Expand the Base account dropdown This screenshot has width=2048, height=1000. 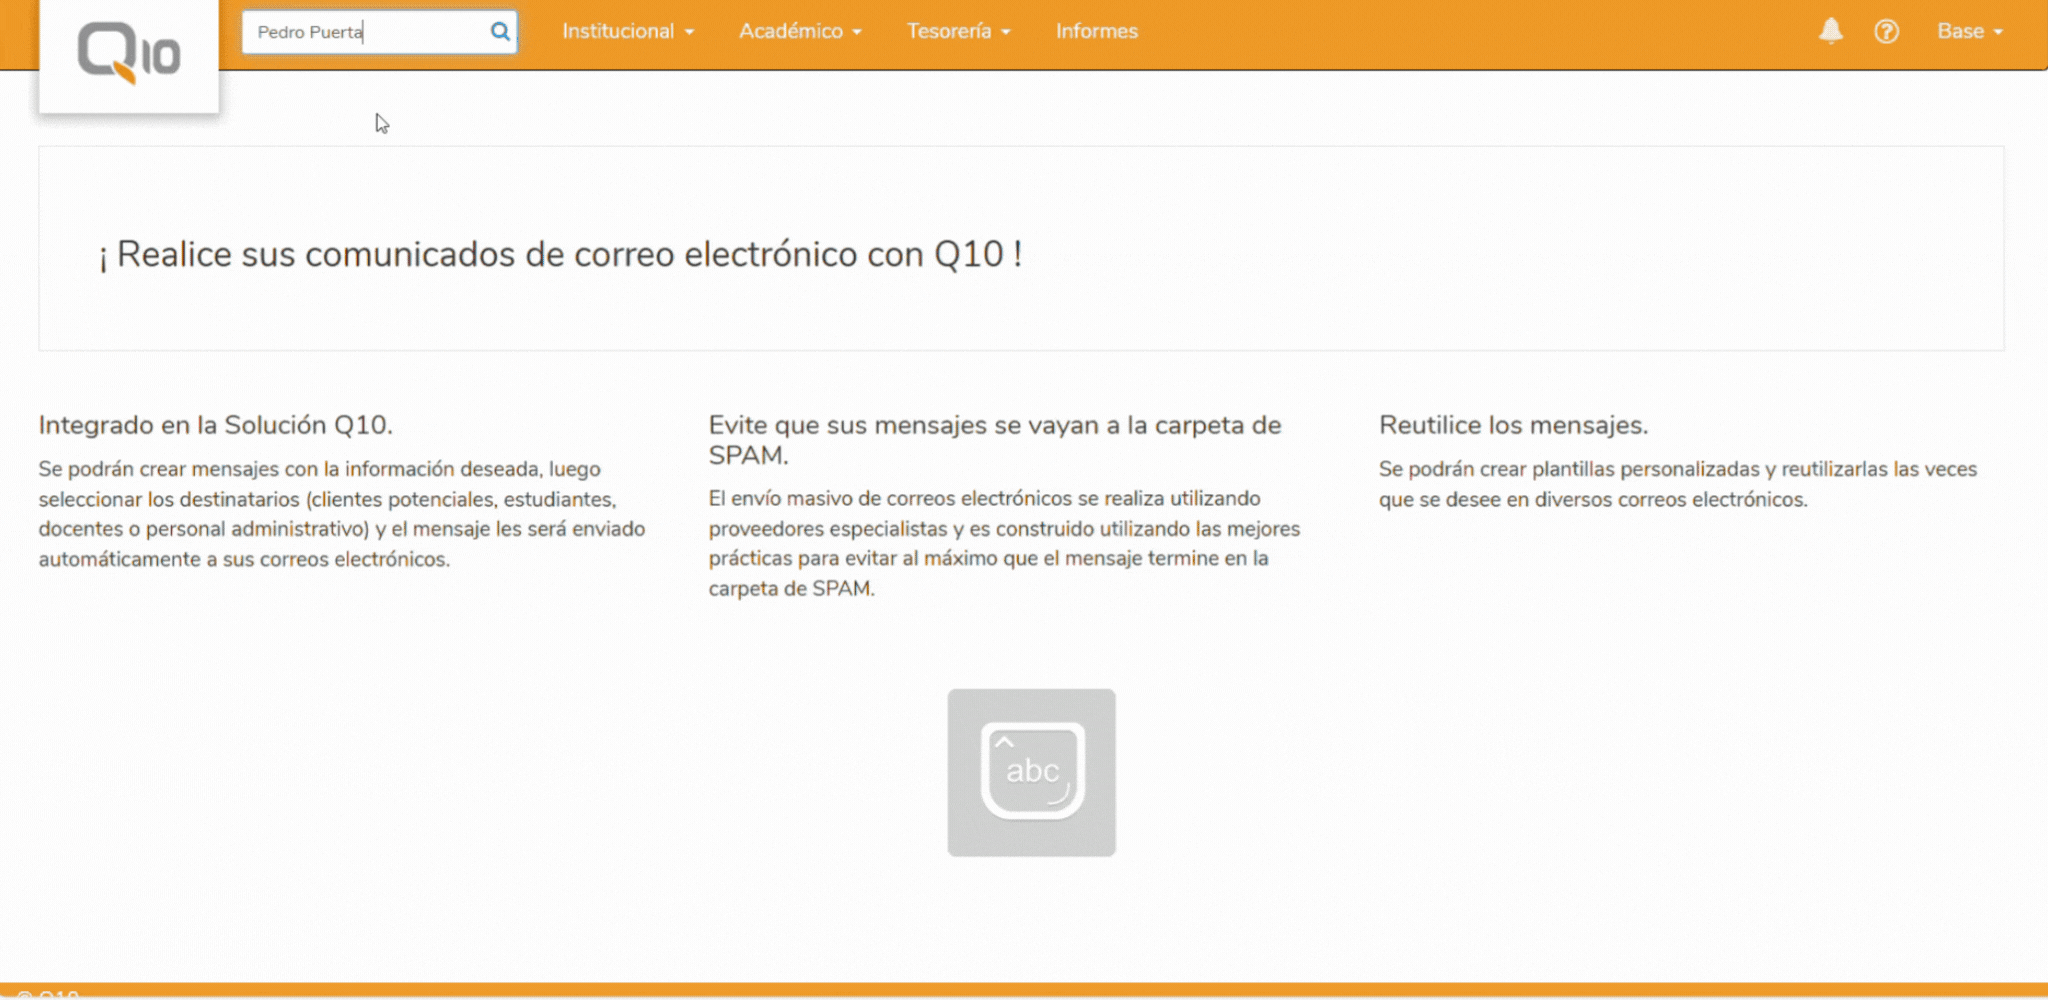[1968, 31]
